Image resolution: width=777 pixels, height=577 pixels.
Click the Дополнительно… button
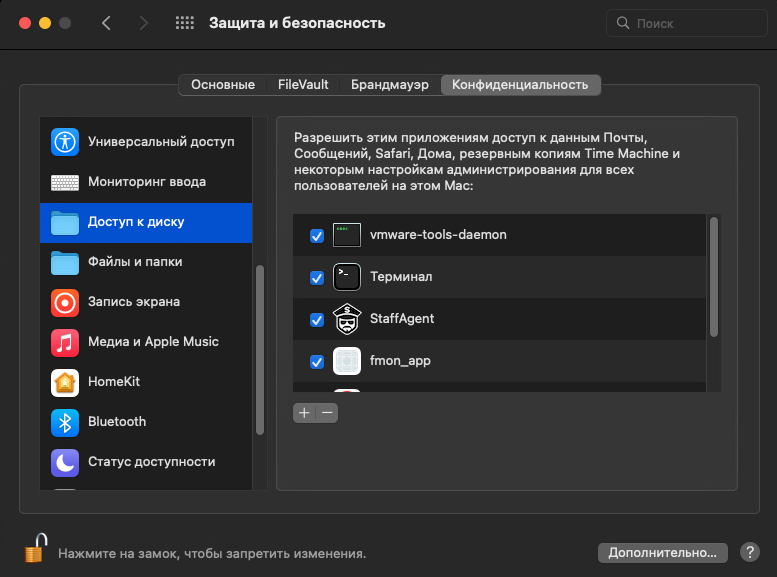tap(662, 552)
